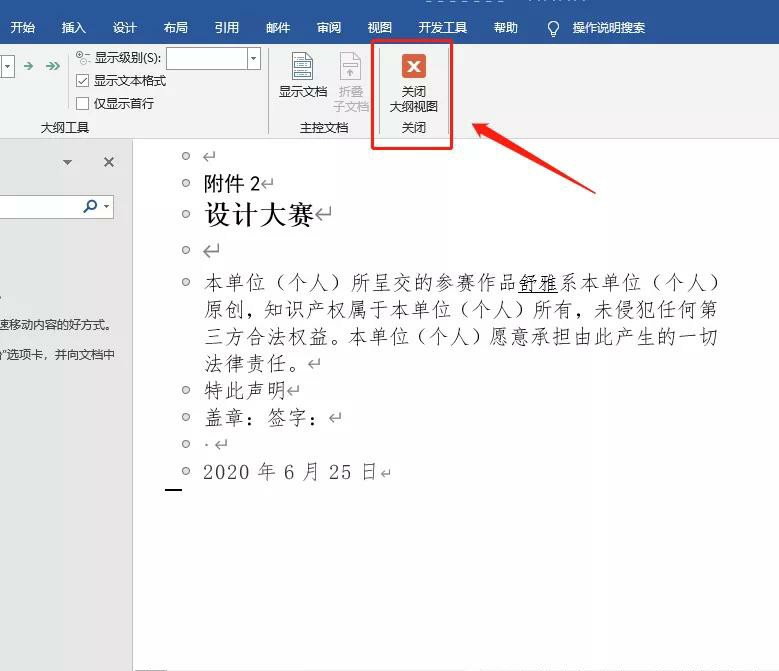Select outline bullet beside 设计大赛
This screenshot has width=779, height=671.
pyautogui.click(x=186, y=214)
